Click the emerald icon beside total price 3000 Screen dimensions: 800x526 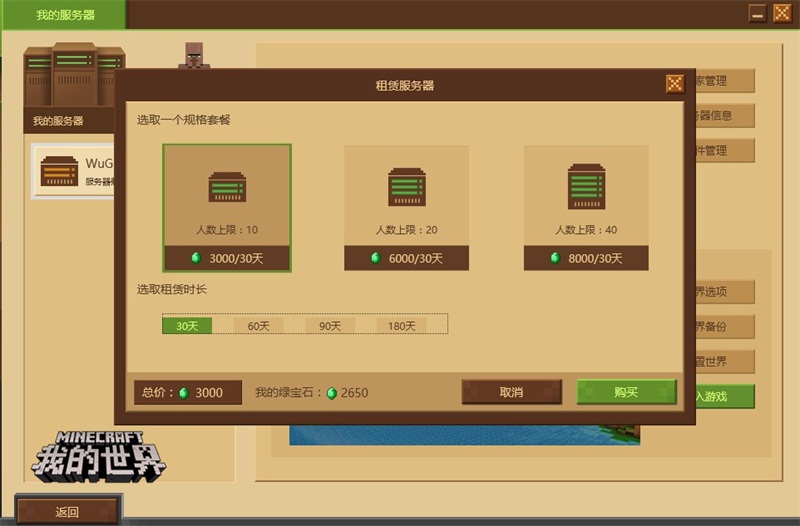pyautogui.click(x=183, y=393)
